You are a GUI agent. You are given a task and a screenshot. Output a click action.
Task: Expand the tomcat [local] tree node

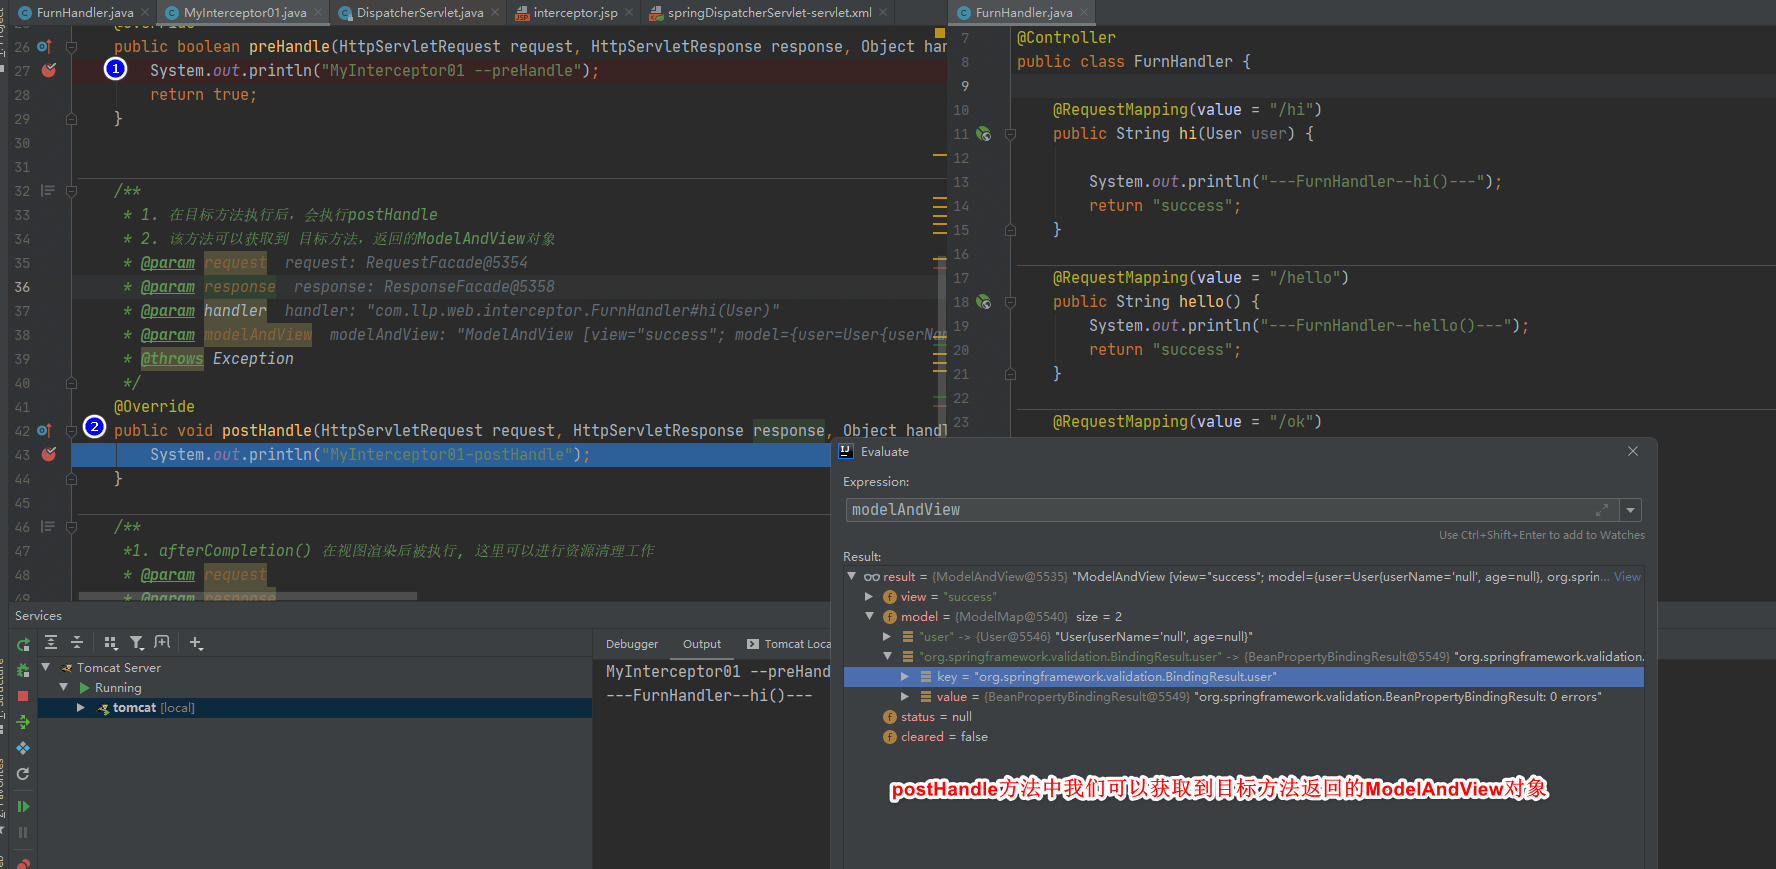pos(81,708)
